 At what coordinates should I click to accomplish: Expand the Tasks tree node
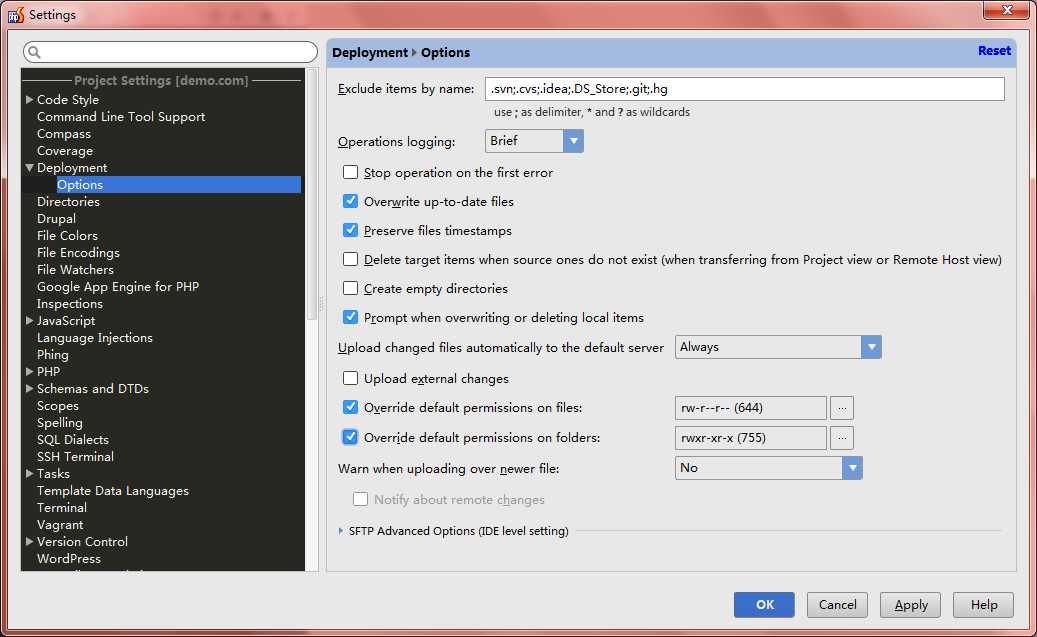pos(29,474)
